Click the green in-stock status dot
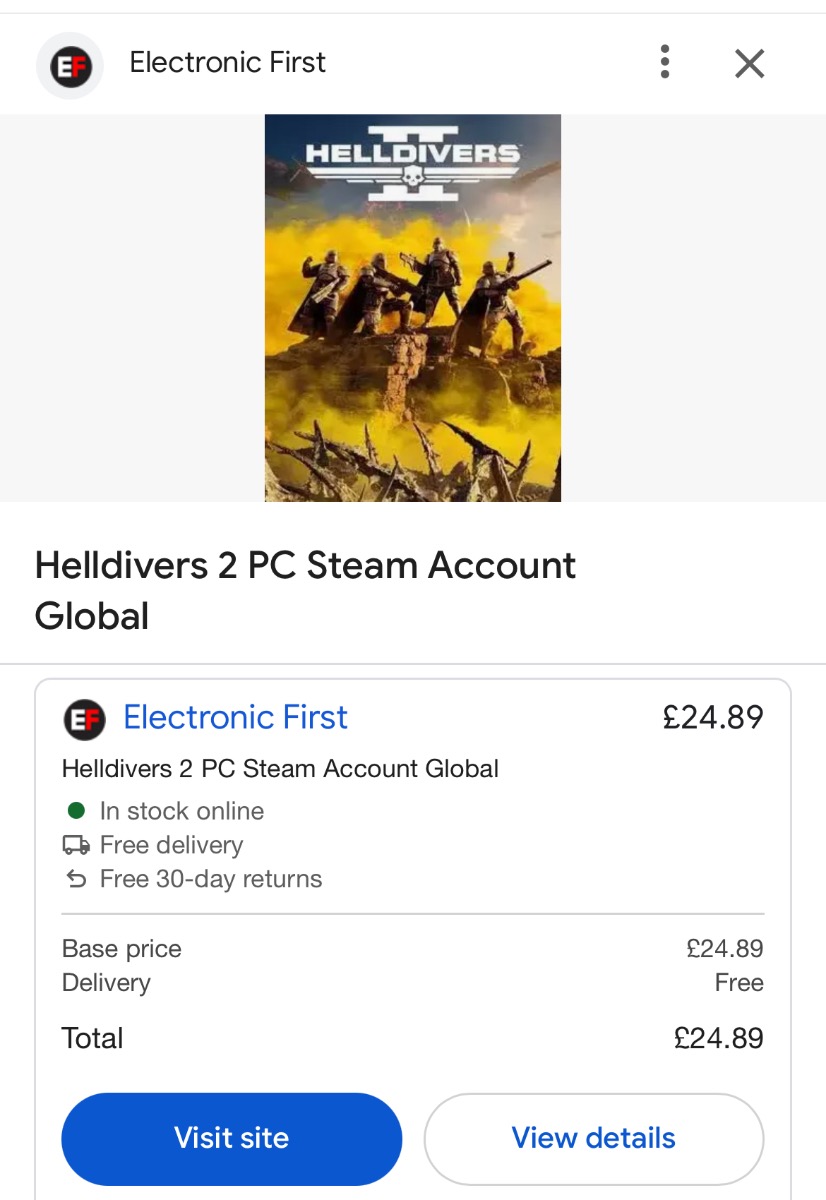The height and width of the screenshot is (1200, 826). pos(77,811)
